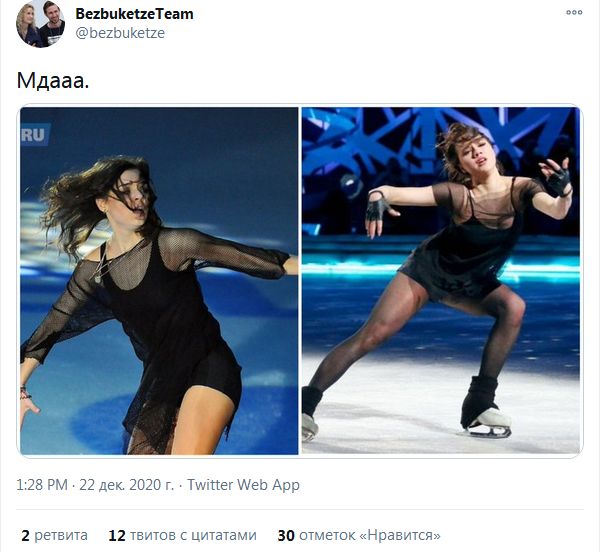This screenshot has height=552, width=615.
Task: Open the Twitter Web App source link
Action: (x=243, y=485)
